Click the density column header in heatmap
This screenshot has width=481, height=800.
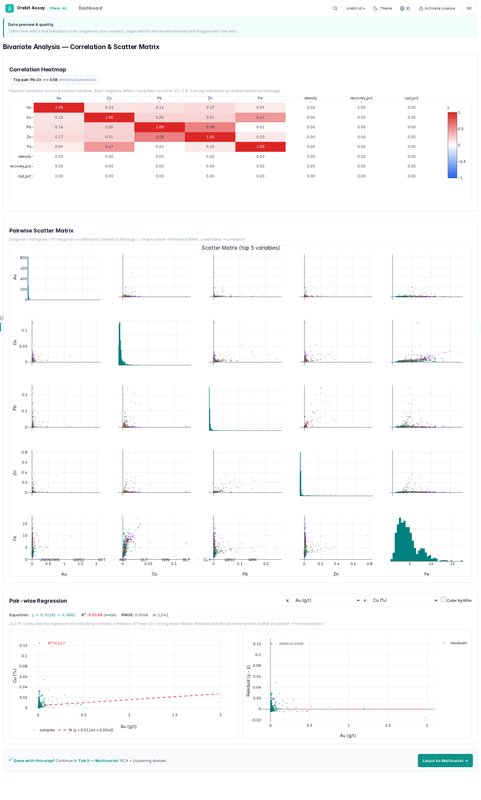pyautogui.click(x=311, y=98)
